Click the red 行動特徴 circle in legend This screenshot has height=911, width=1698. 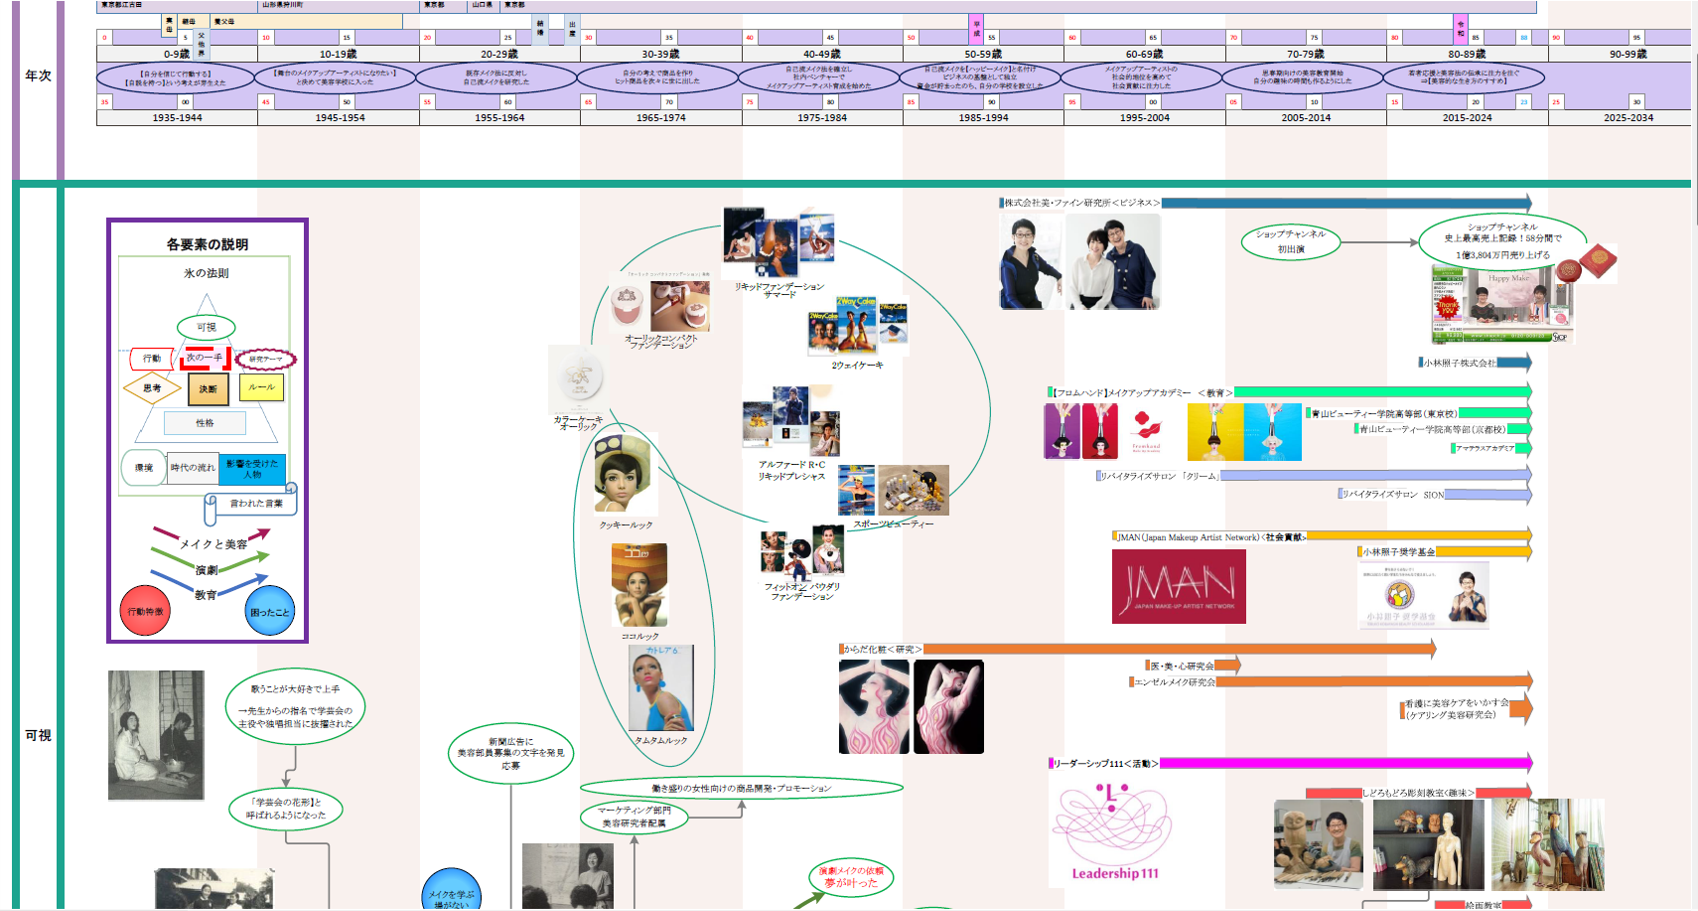[x=145, y=611]
